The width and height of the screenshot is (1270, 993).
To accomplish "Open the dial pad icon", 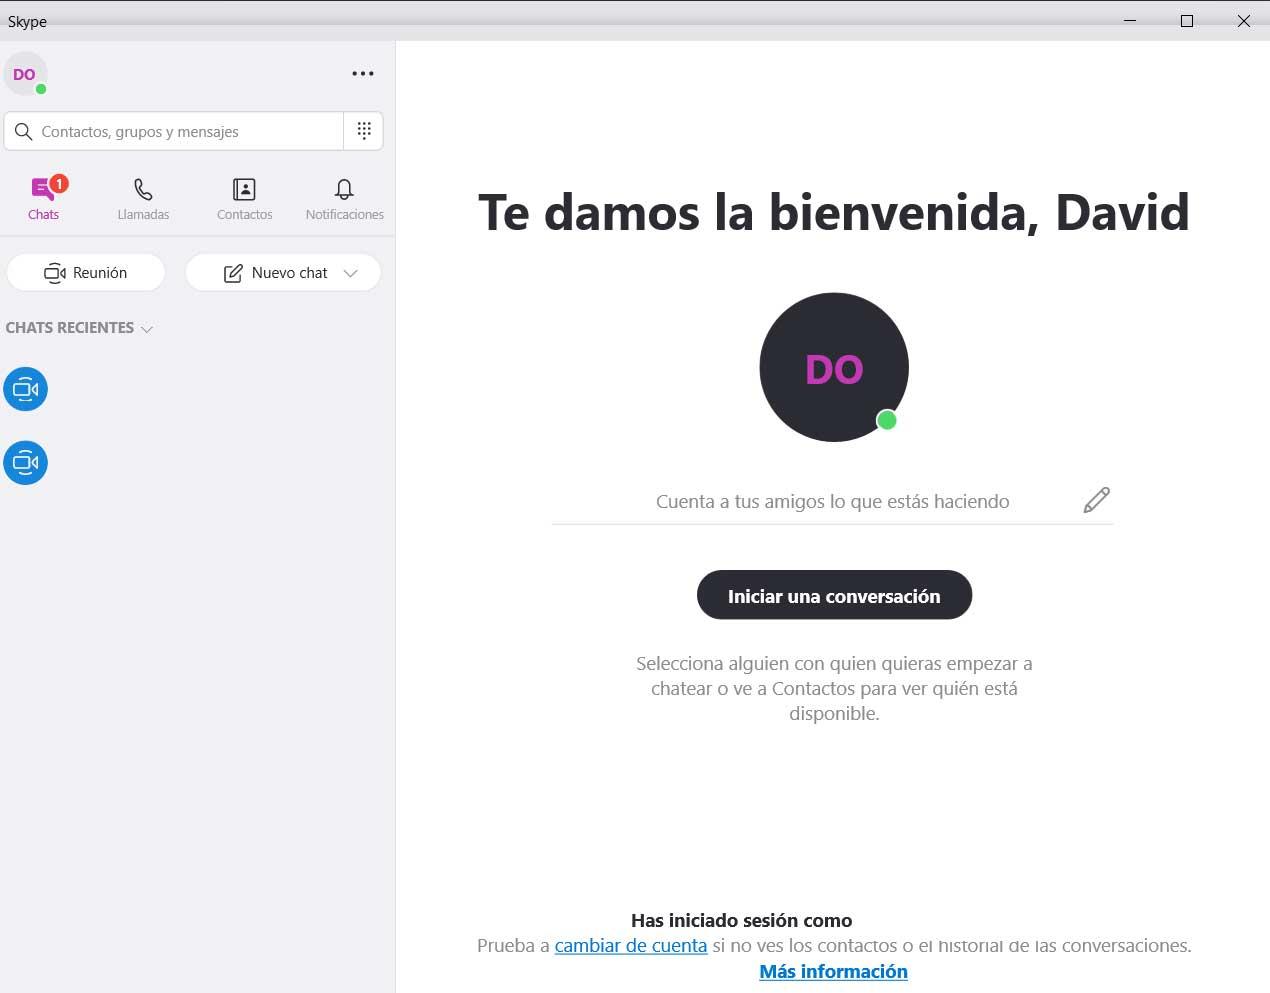I will (x=364, y=131).
